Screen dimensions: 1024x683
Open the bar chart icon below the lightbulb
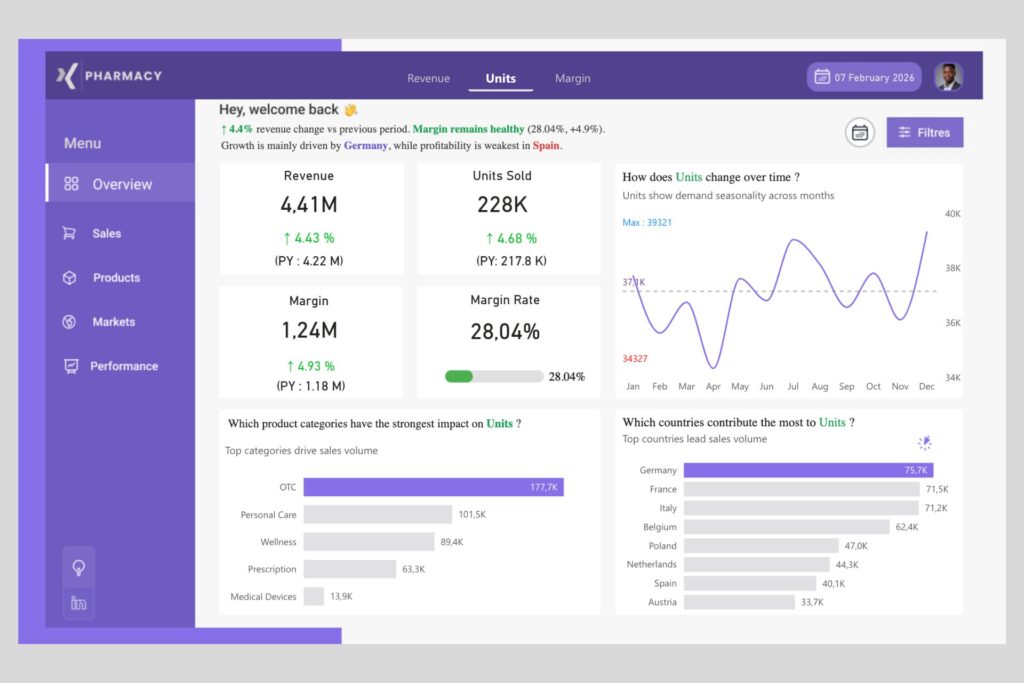point(78,603)
